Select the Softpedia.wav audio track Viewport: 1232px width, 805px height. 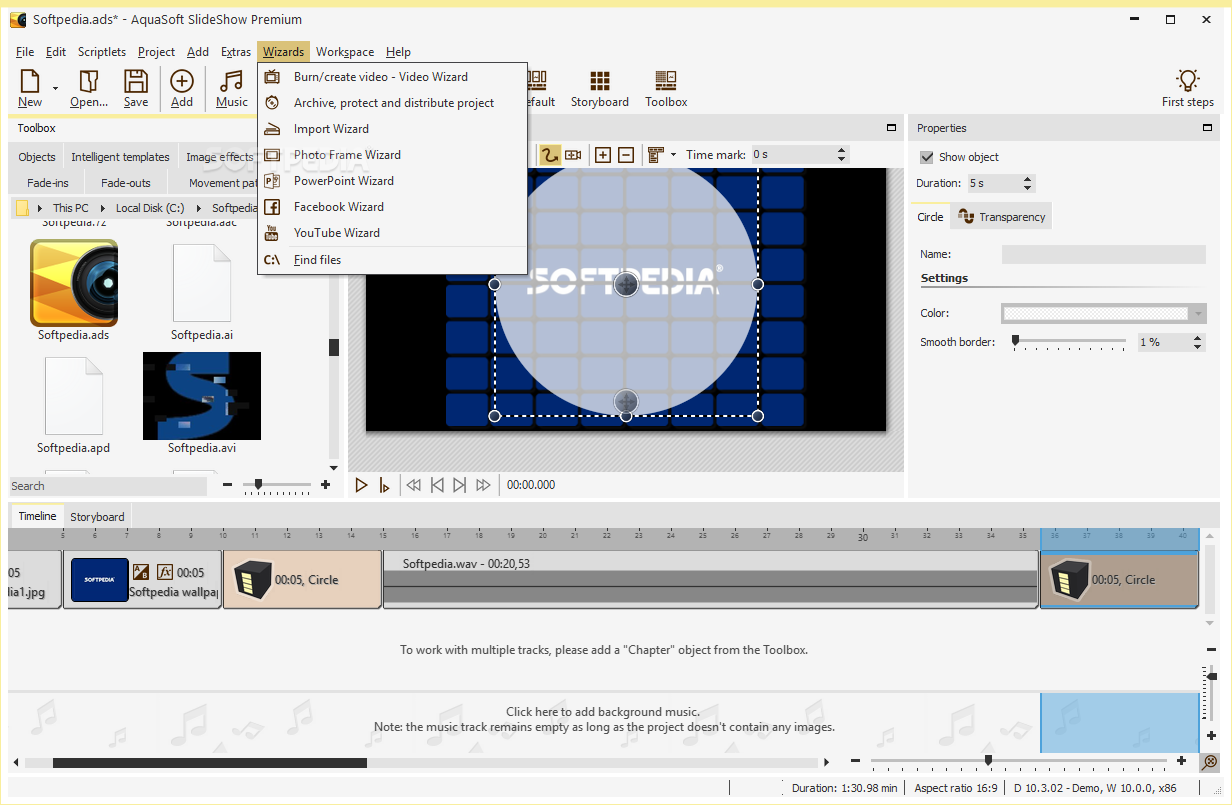(x=710, y=579)
